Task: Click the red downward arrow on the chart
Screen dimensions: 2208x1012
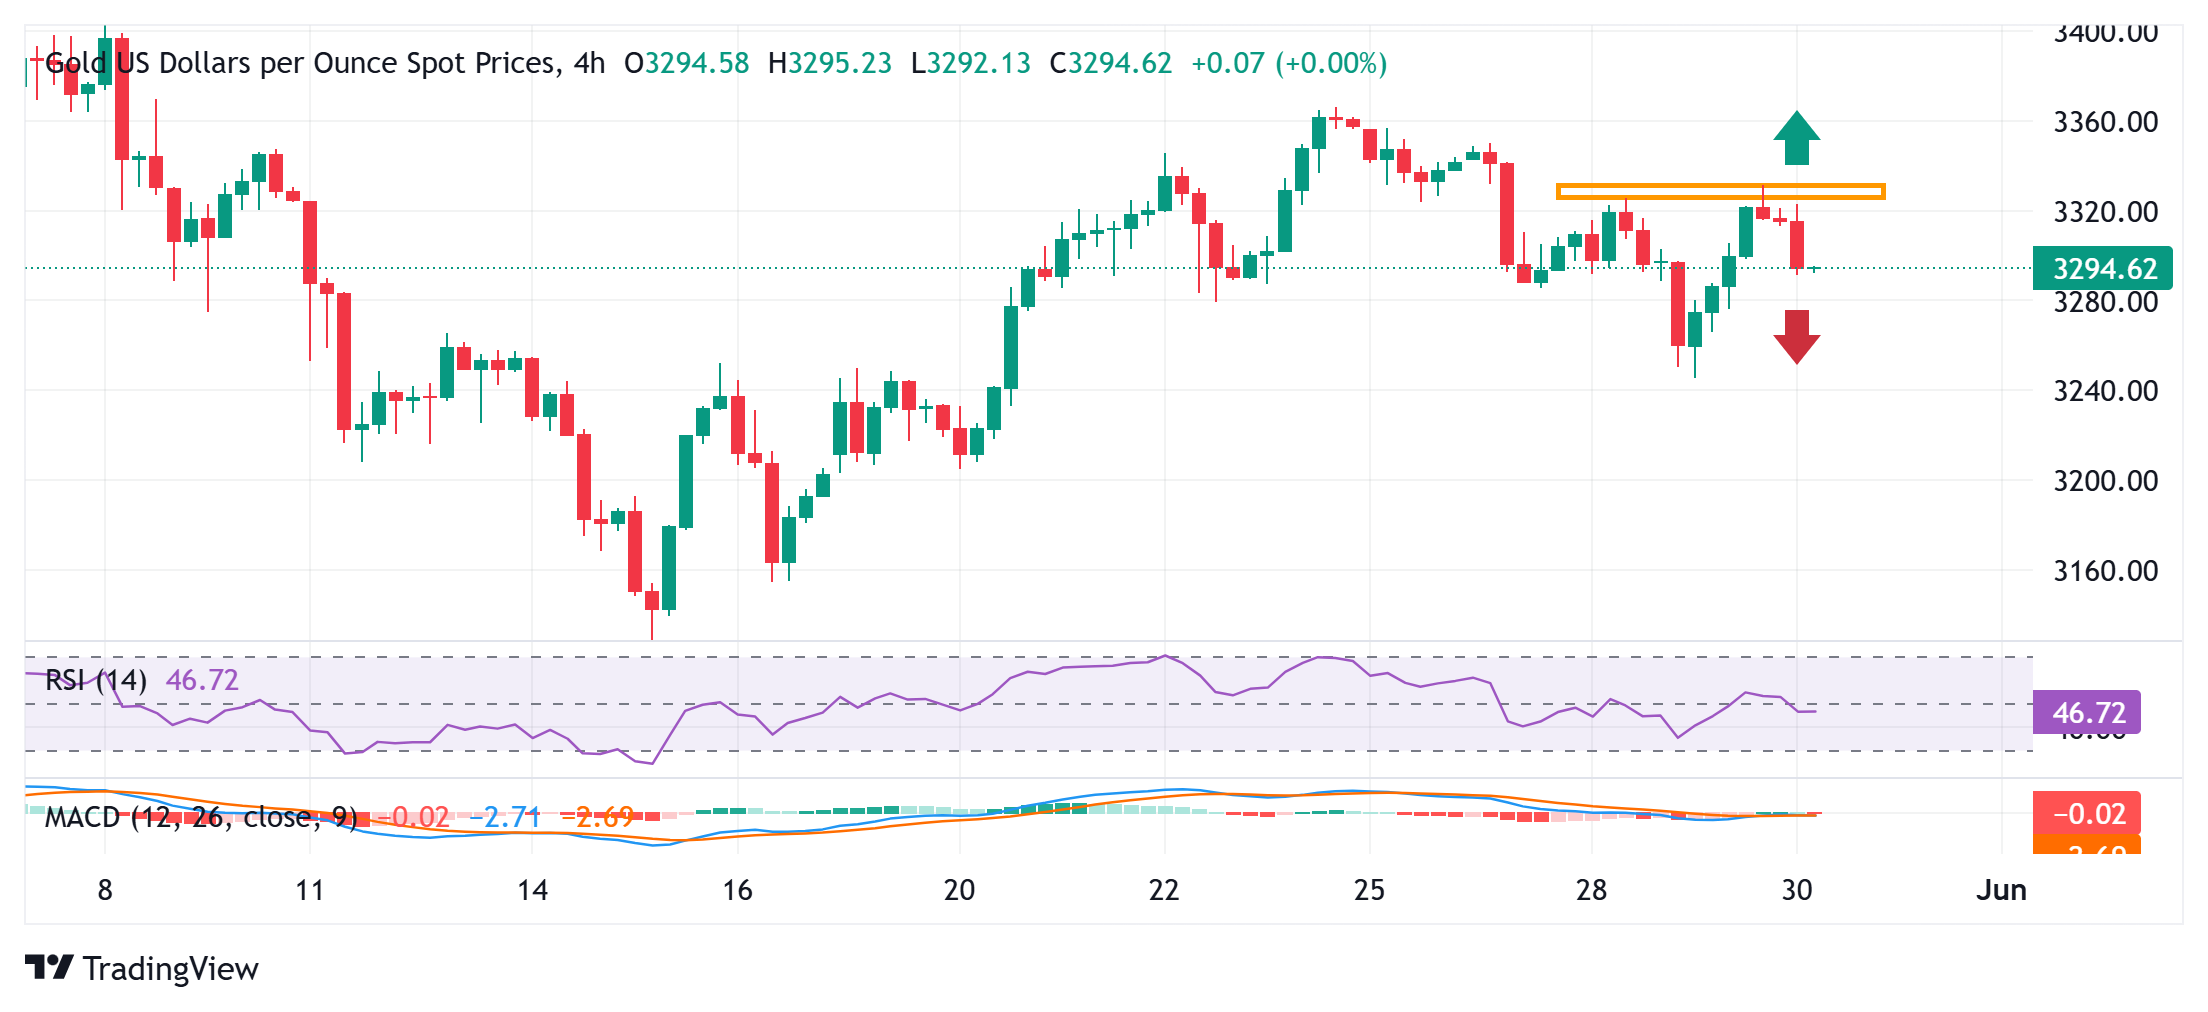Action: click(x=1796, y=336)
